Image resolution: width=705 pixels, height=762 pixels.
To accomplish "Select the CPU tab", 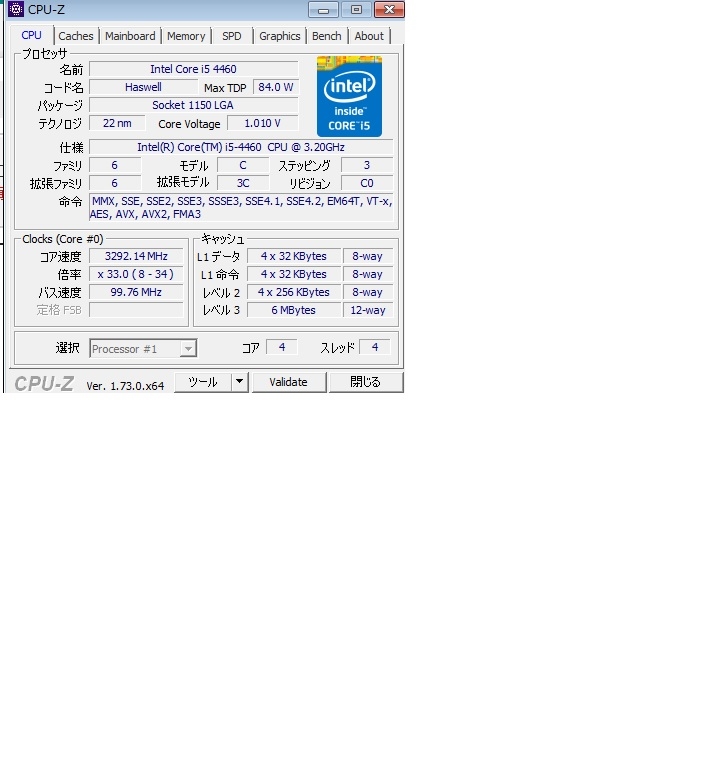I will pos(32,35).
